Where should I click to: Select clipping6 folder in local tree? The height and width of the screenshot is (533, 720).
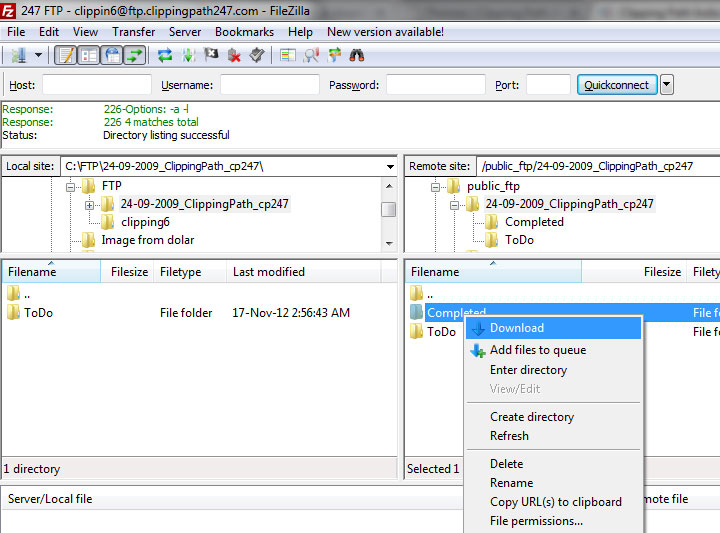click(145, 222)
